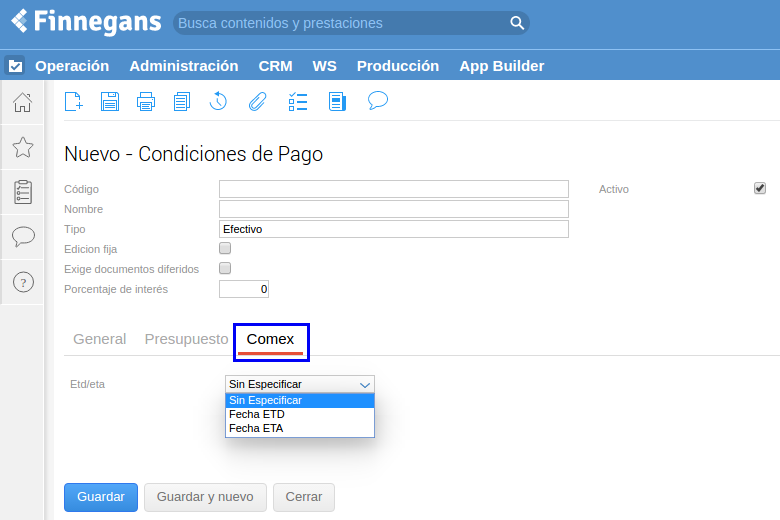Choose the Fecha ETA option
Viewport: 780px width, 520px height.
[256, 428]
